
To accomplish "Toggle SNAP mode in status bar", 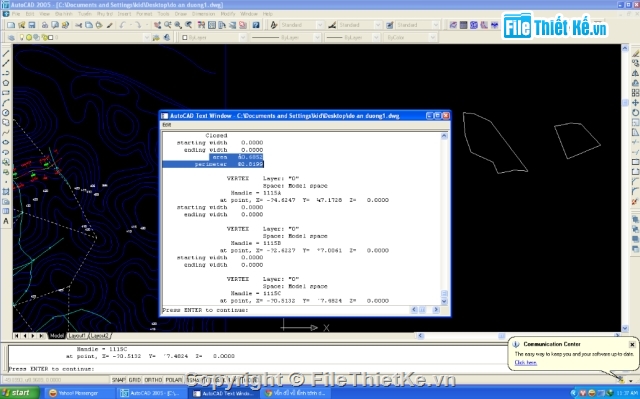I will click(119, 380).
